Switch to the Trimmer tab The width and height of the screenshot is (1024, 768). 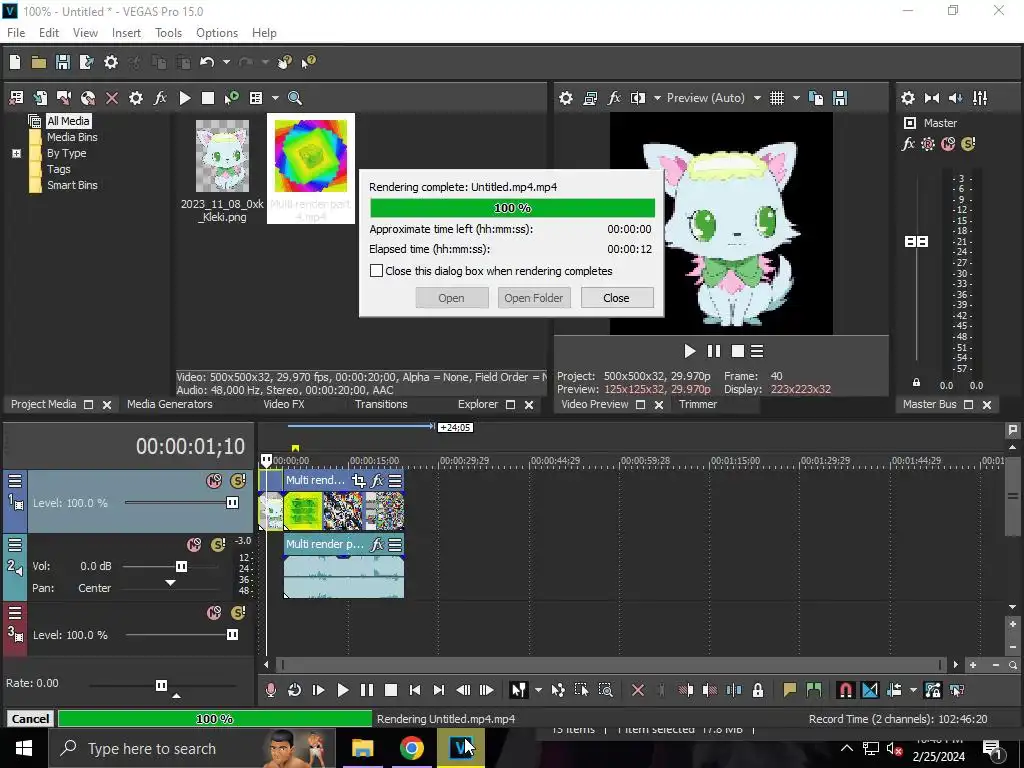[x=697, y=404]
